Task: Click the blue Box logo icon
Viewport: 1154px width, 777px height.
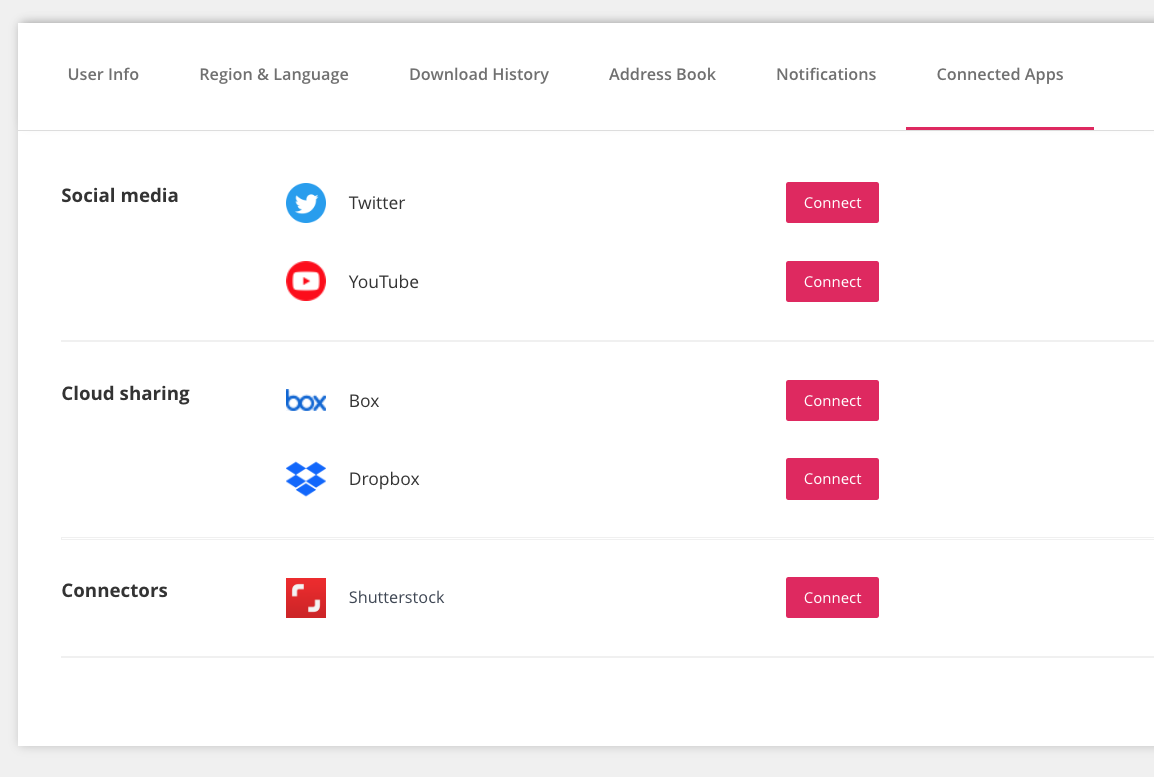Action: 306,401
